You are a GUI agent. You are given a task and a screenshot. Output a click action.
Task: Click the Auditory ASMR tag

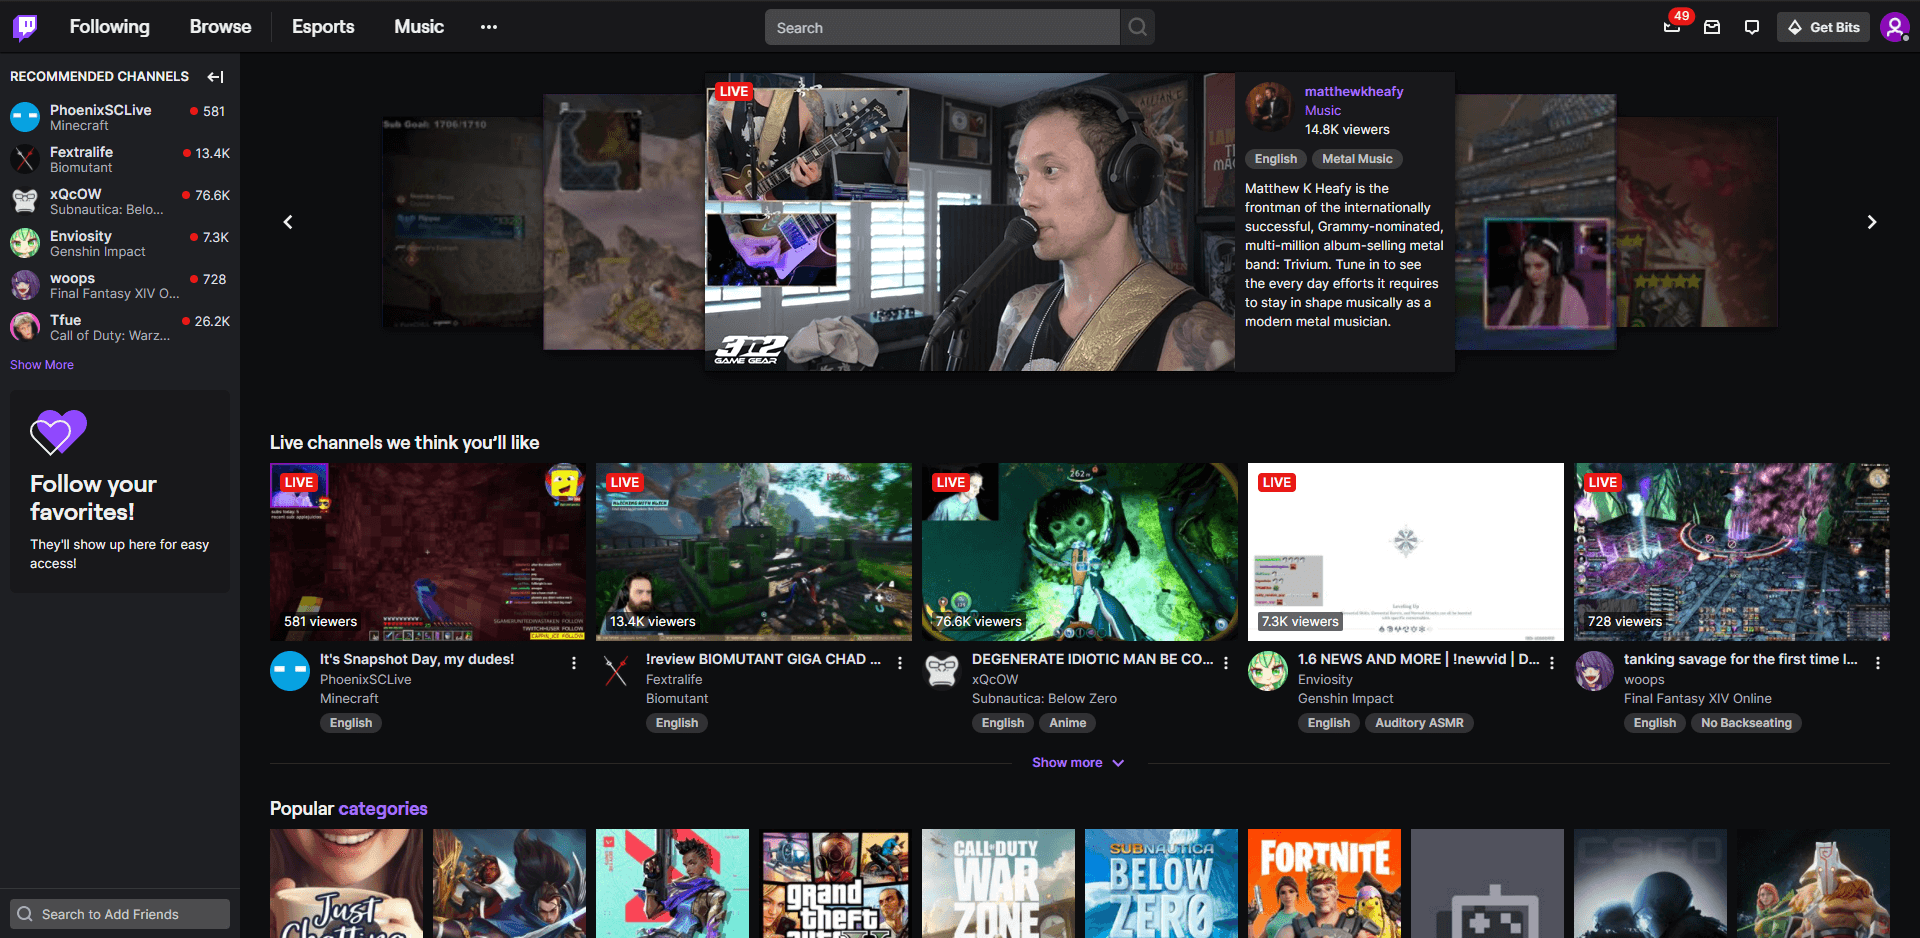coord(1419,723)
